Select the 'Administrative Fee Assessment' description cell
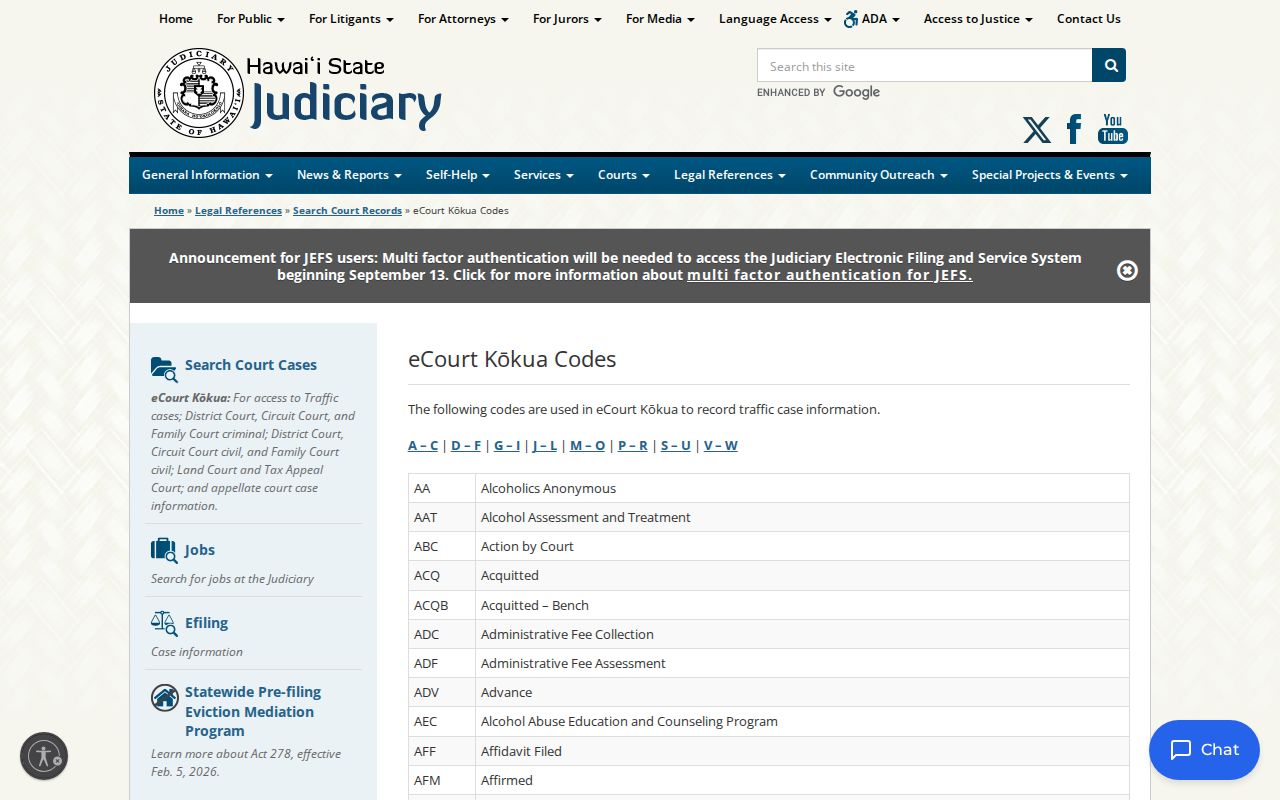Screen dimensions: 1280x800 [x=802, y=663]
